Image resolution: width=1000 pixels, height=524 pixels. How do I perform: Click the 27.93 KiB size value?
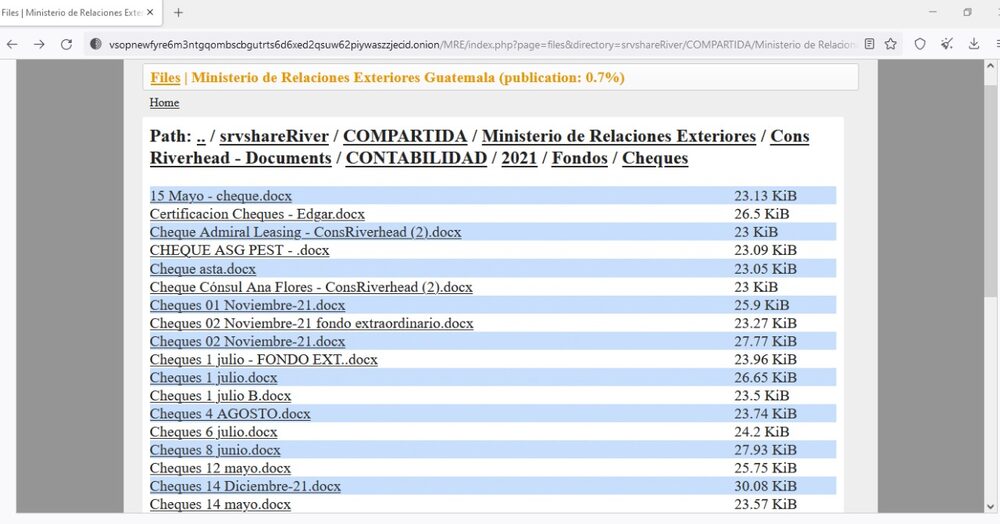[765, 450]
